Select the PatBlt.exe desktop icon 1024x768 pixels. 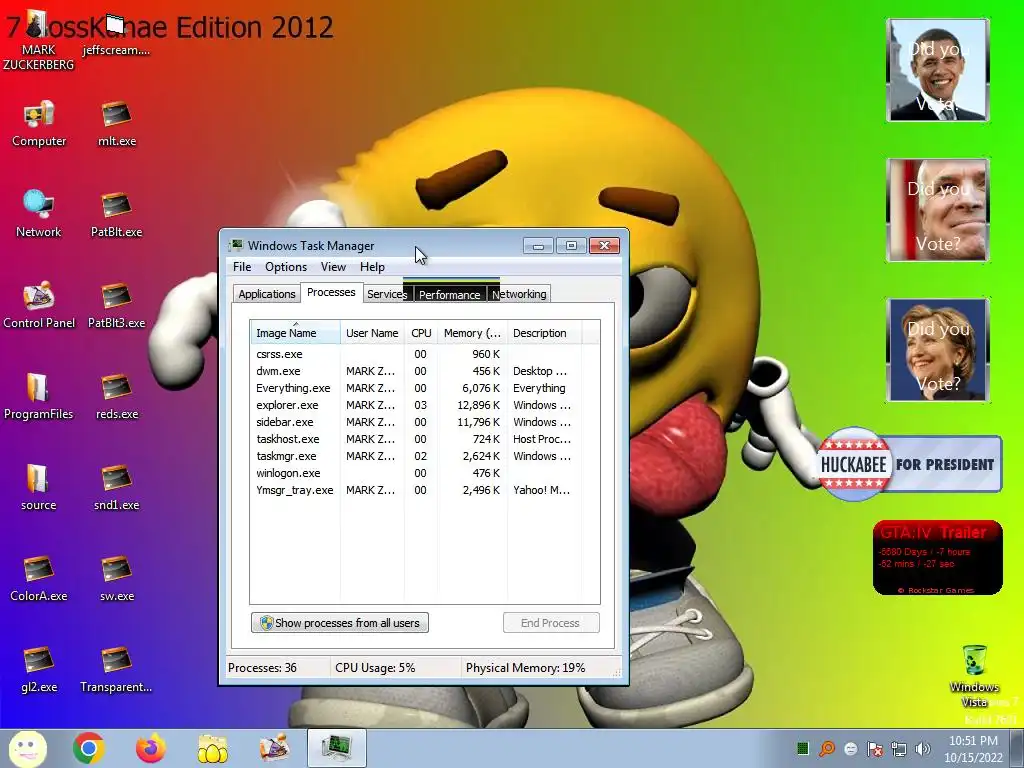coord(116,215)
